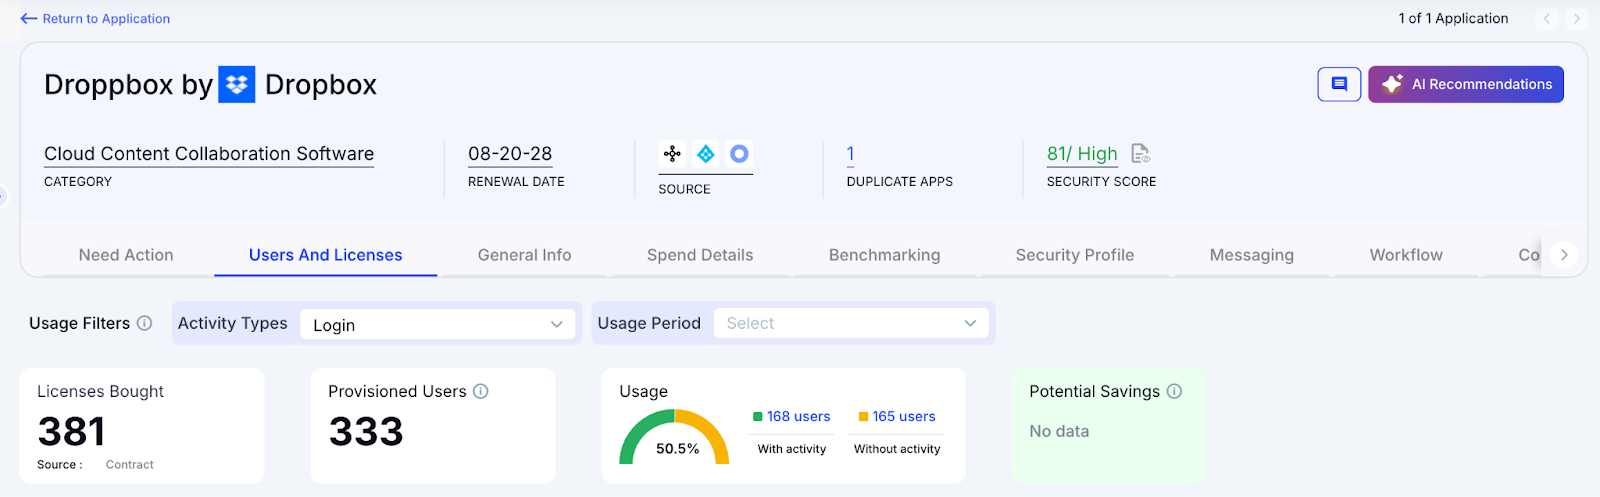Screen dimensions: 1600x497
Task: Open Cloud Content Collaboration Software category link
Action: point(209,154)
